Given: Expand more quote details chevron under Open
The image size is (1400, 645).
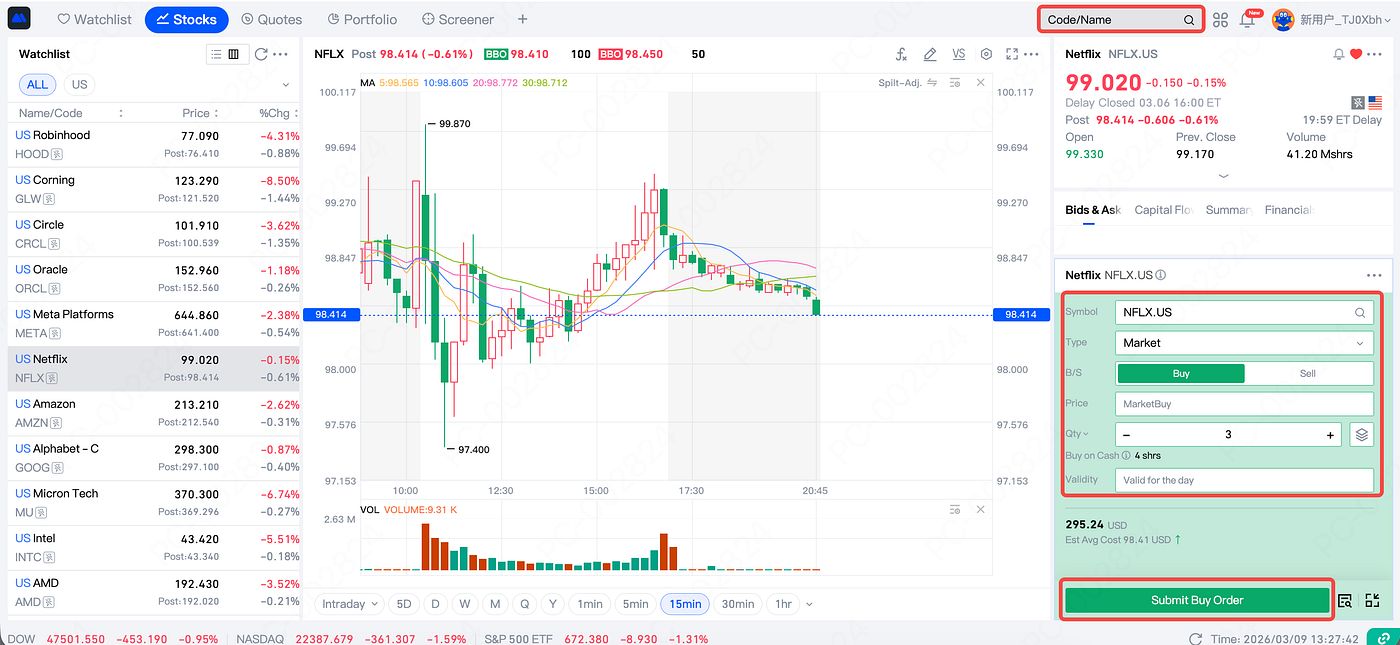Looking at the screenshot, I should [x=1224, y=176].
